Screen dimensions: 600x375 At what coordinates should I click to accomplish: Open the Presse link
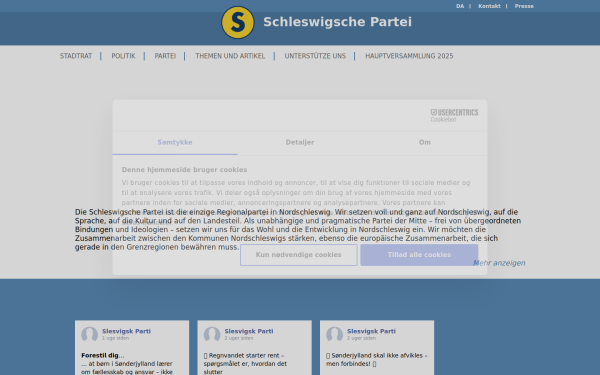tap(524, 6)
